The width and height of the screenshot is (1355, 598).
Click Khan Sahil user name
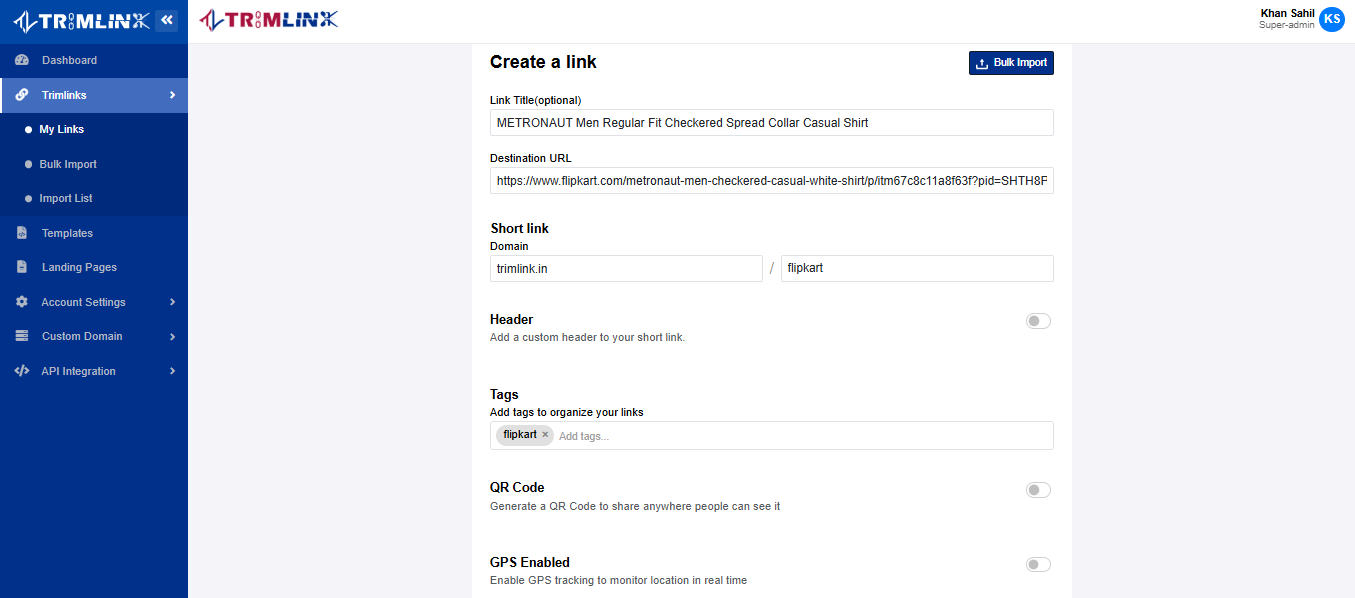coord(1288,12)
